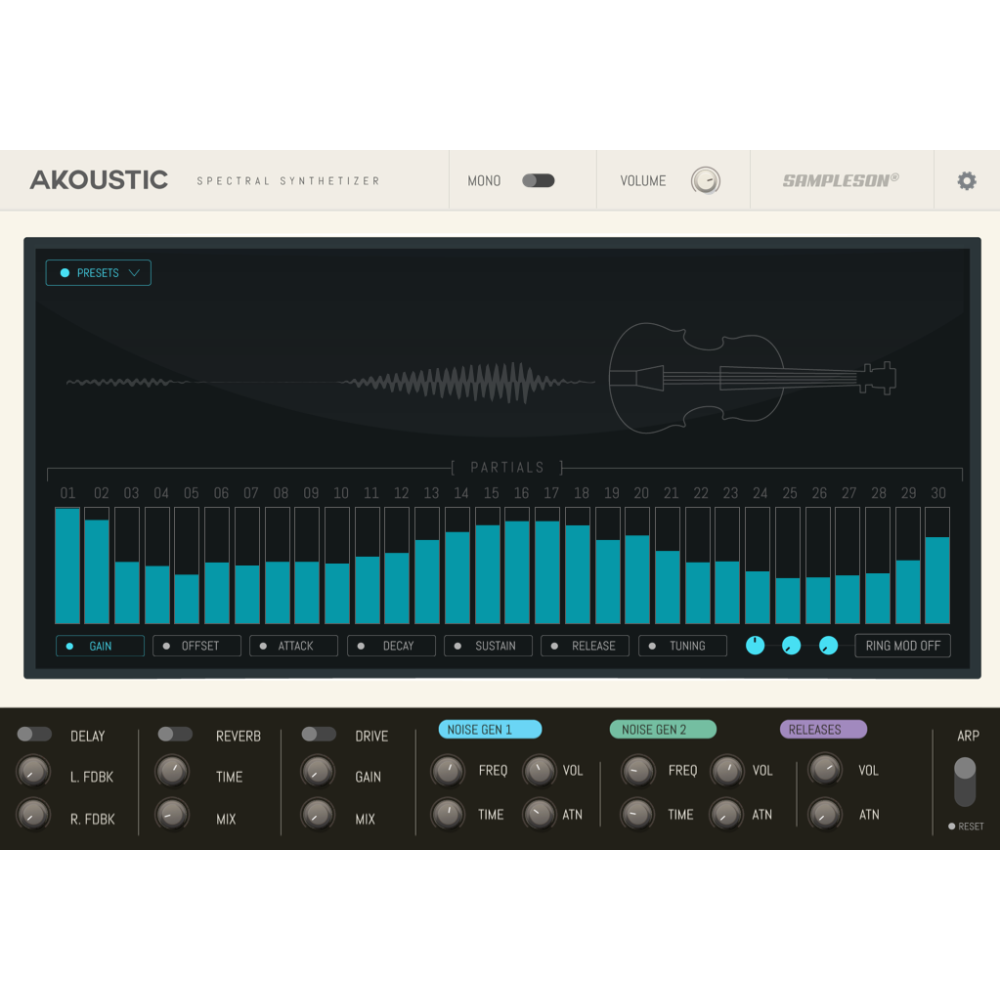Viewport: 1000px width, 1000px height.
Task: Click the RING MOD OFF button
Action: [x=902, y=646]
